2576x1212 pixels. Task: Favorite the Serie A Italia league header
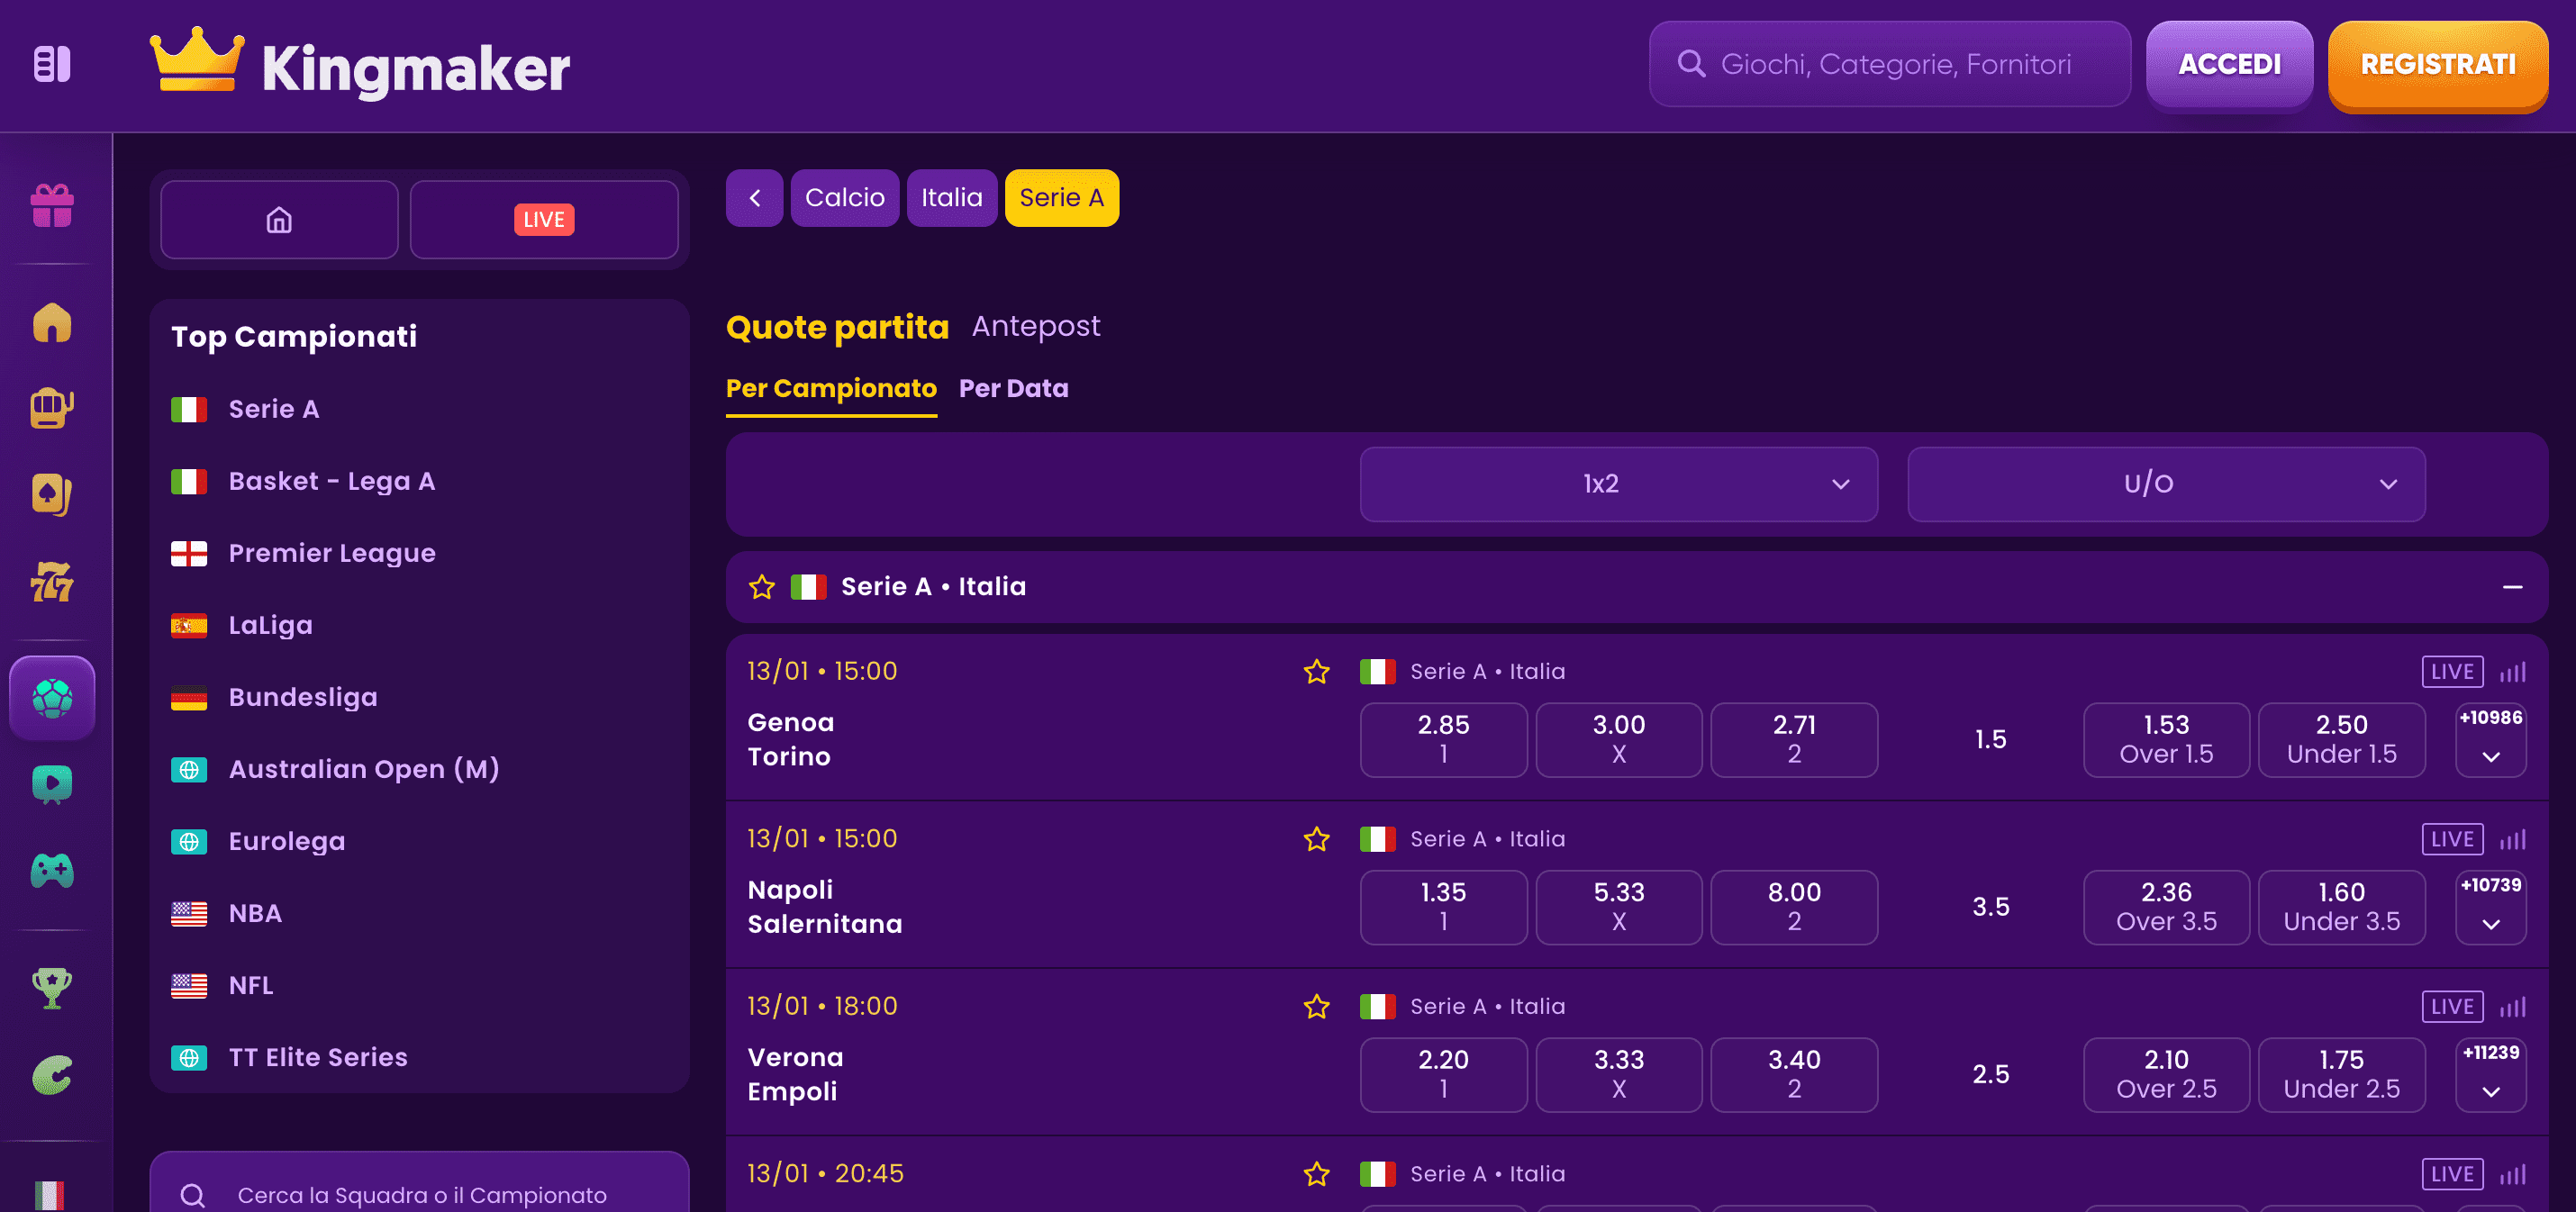point(762,587)
